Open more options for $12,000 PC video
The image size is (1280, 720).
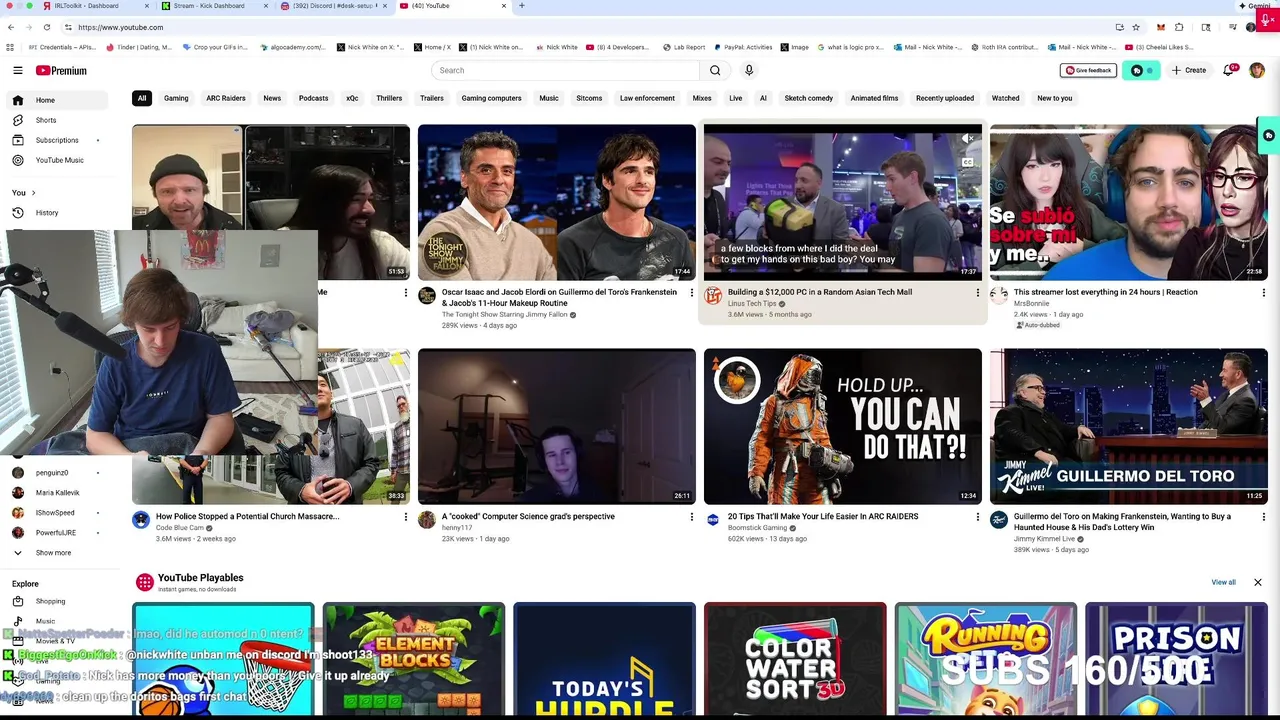[x=977, y=293]
